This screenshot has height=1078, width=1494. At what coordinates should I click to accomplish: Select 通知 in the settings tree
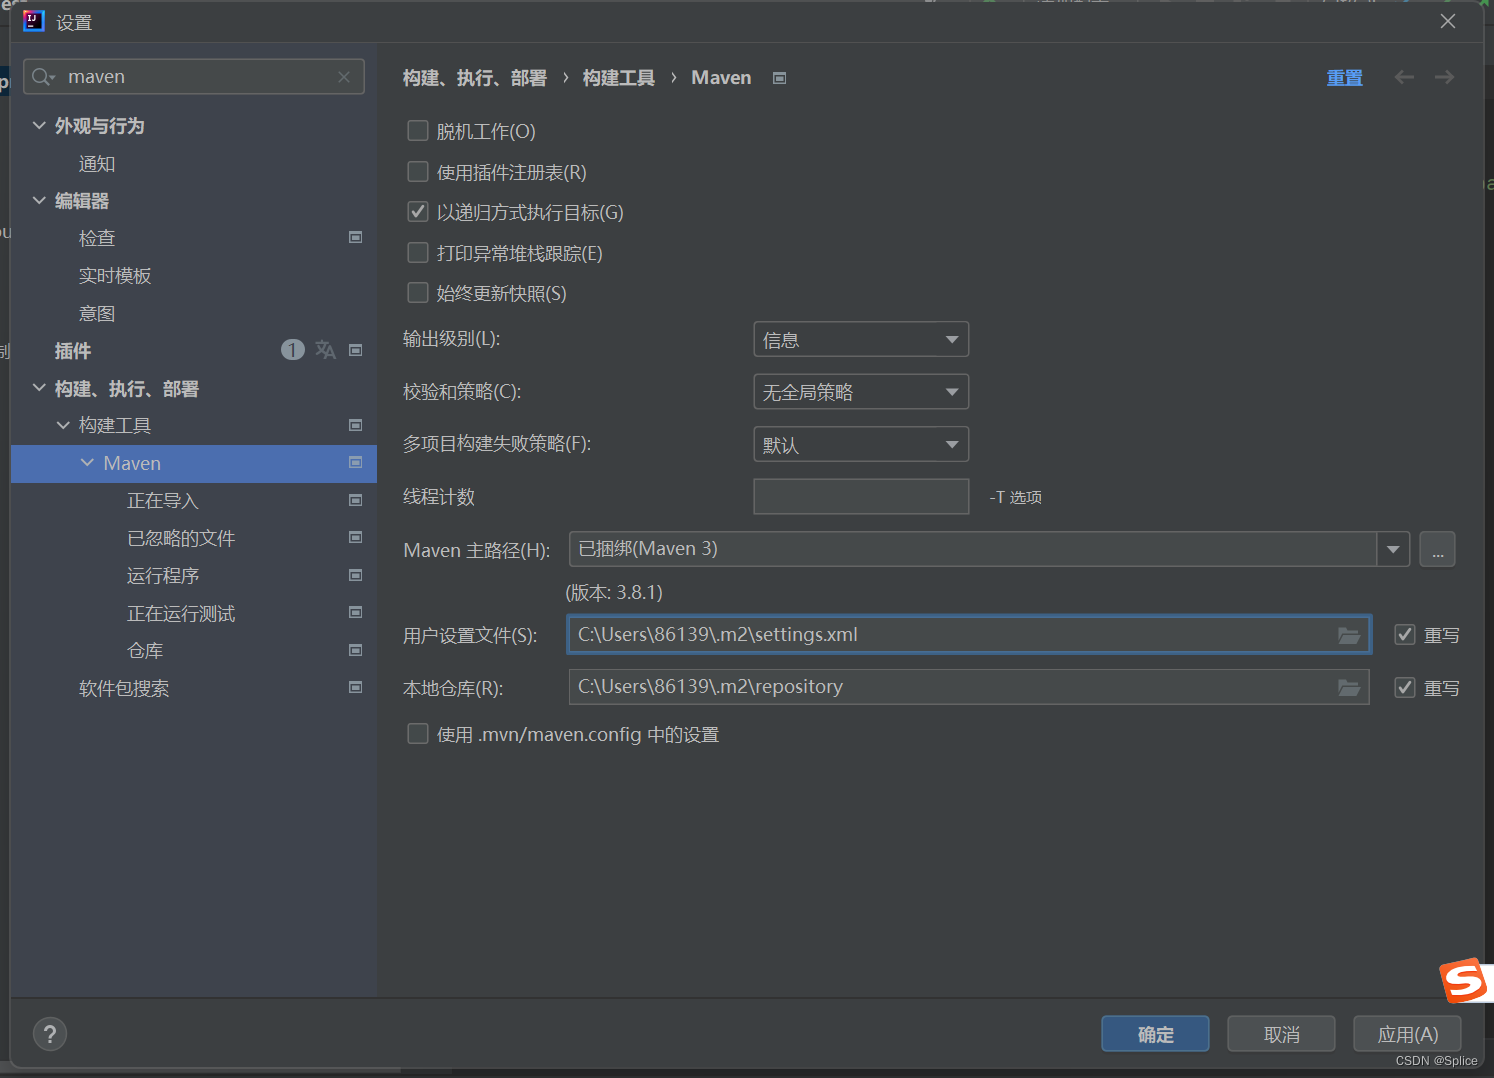pyautogui.click(x=97, y=164)
